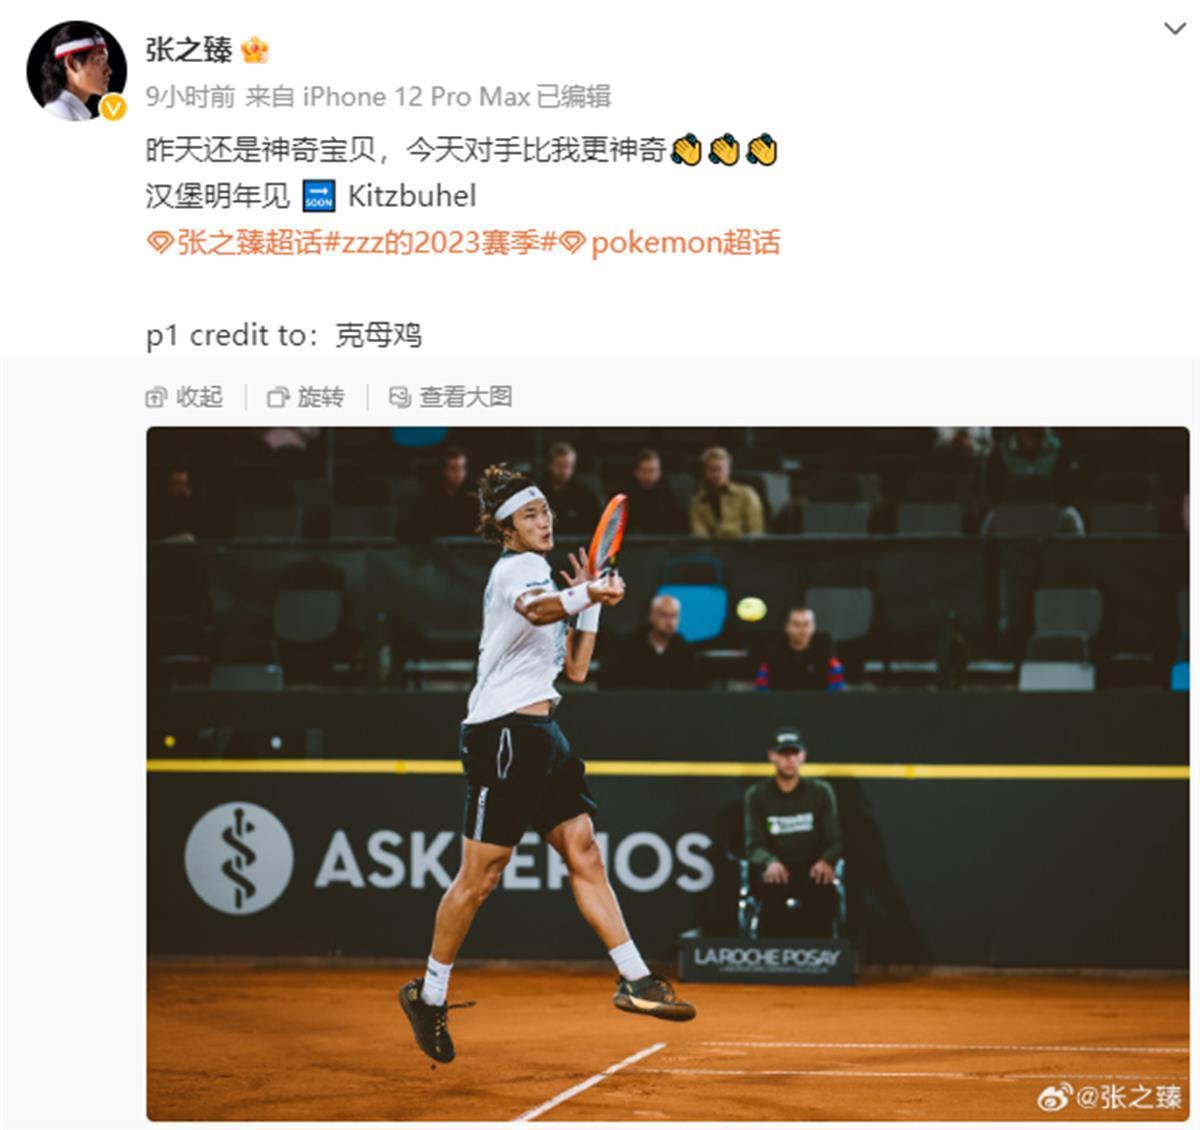The image size is (1200, 1130).
Task: Open the post options chevron menu
Action: (1175, 29)
